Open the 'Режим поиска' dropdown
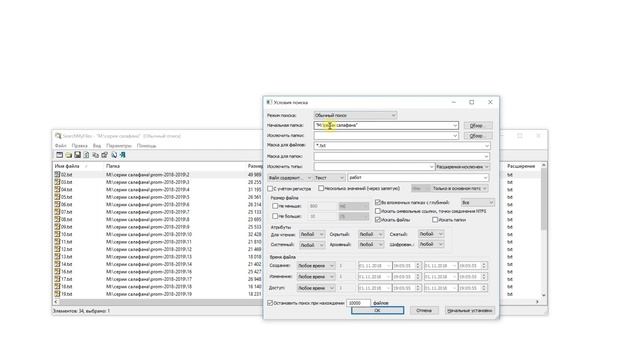The width and height of the screenshot is (640, 360). 355,115
